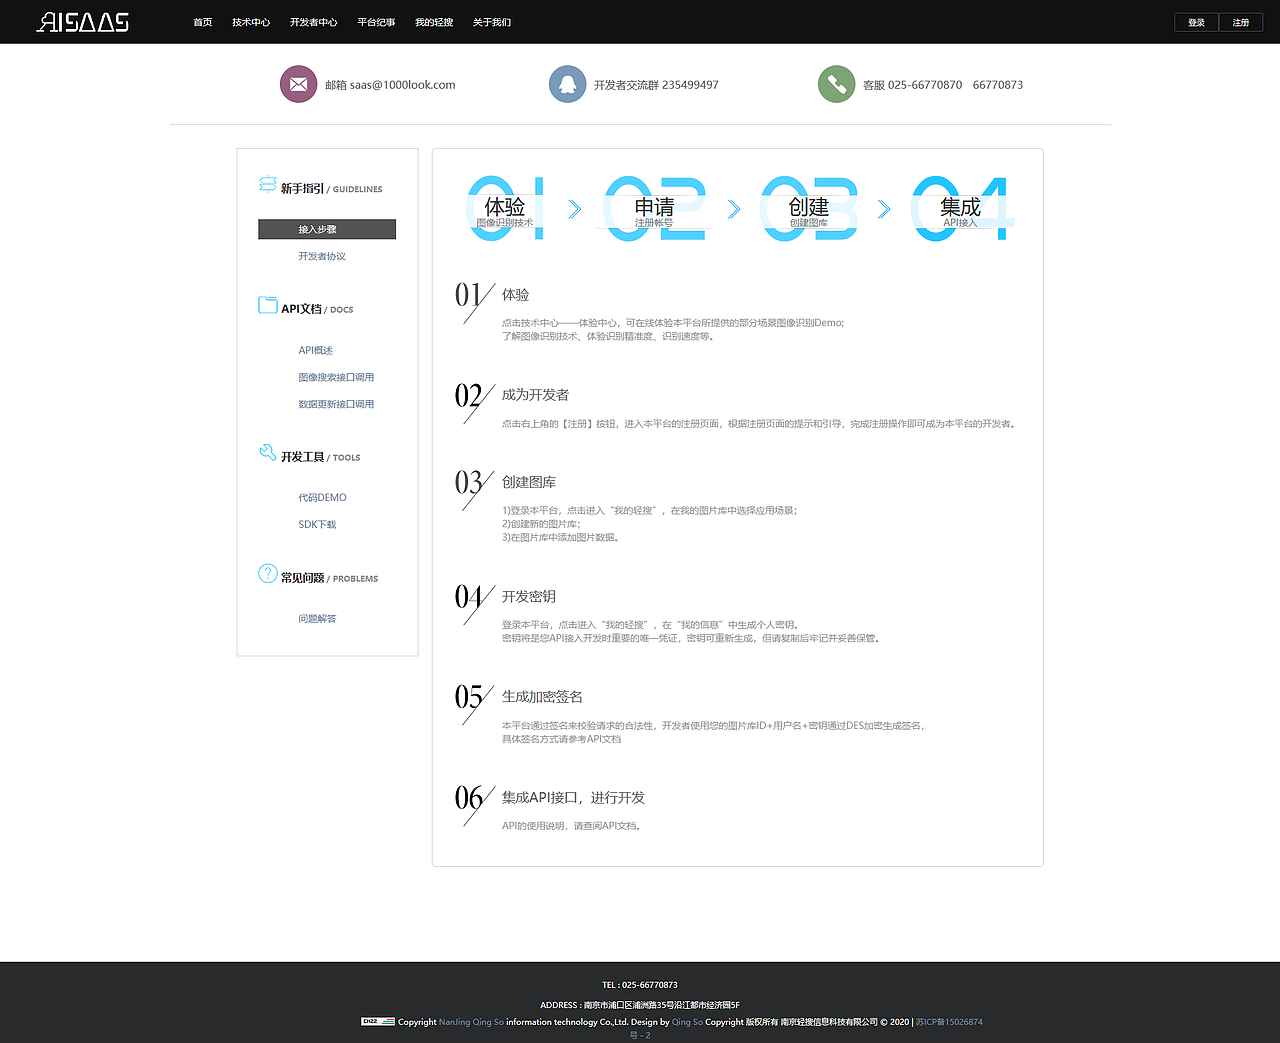Click the 02 申请 step graphic
This screenshot has width=1280, height=1043.
click(655, 208)
